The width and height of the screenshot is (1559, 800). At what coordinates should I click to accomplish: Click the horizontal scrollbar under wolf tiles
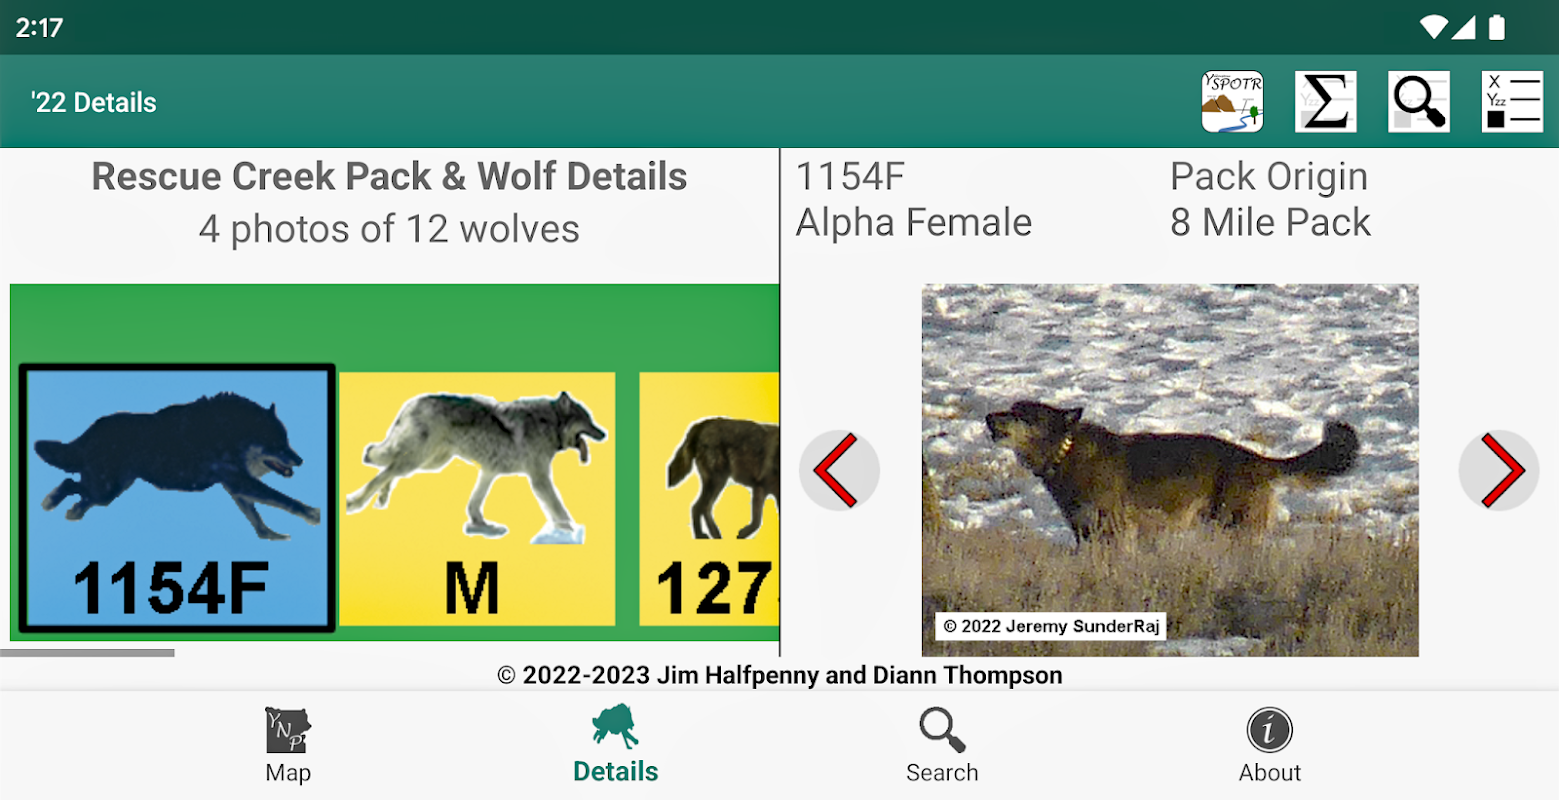[87, 653]
